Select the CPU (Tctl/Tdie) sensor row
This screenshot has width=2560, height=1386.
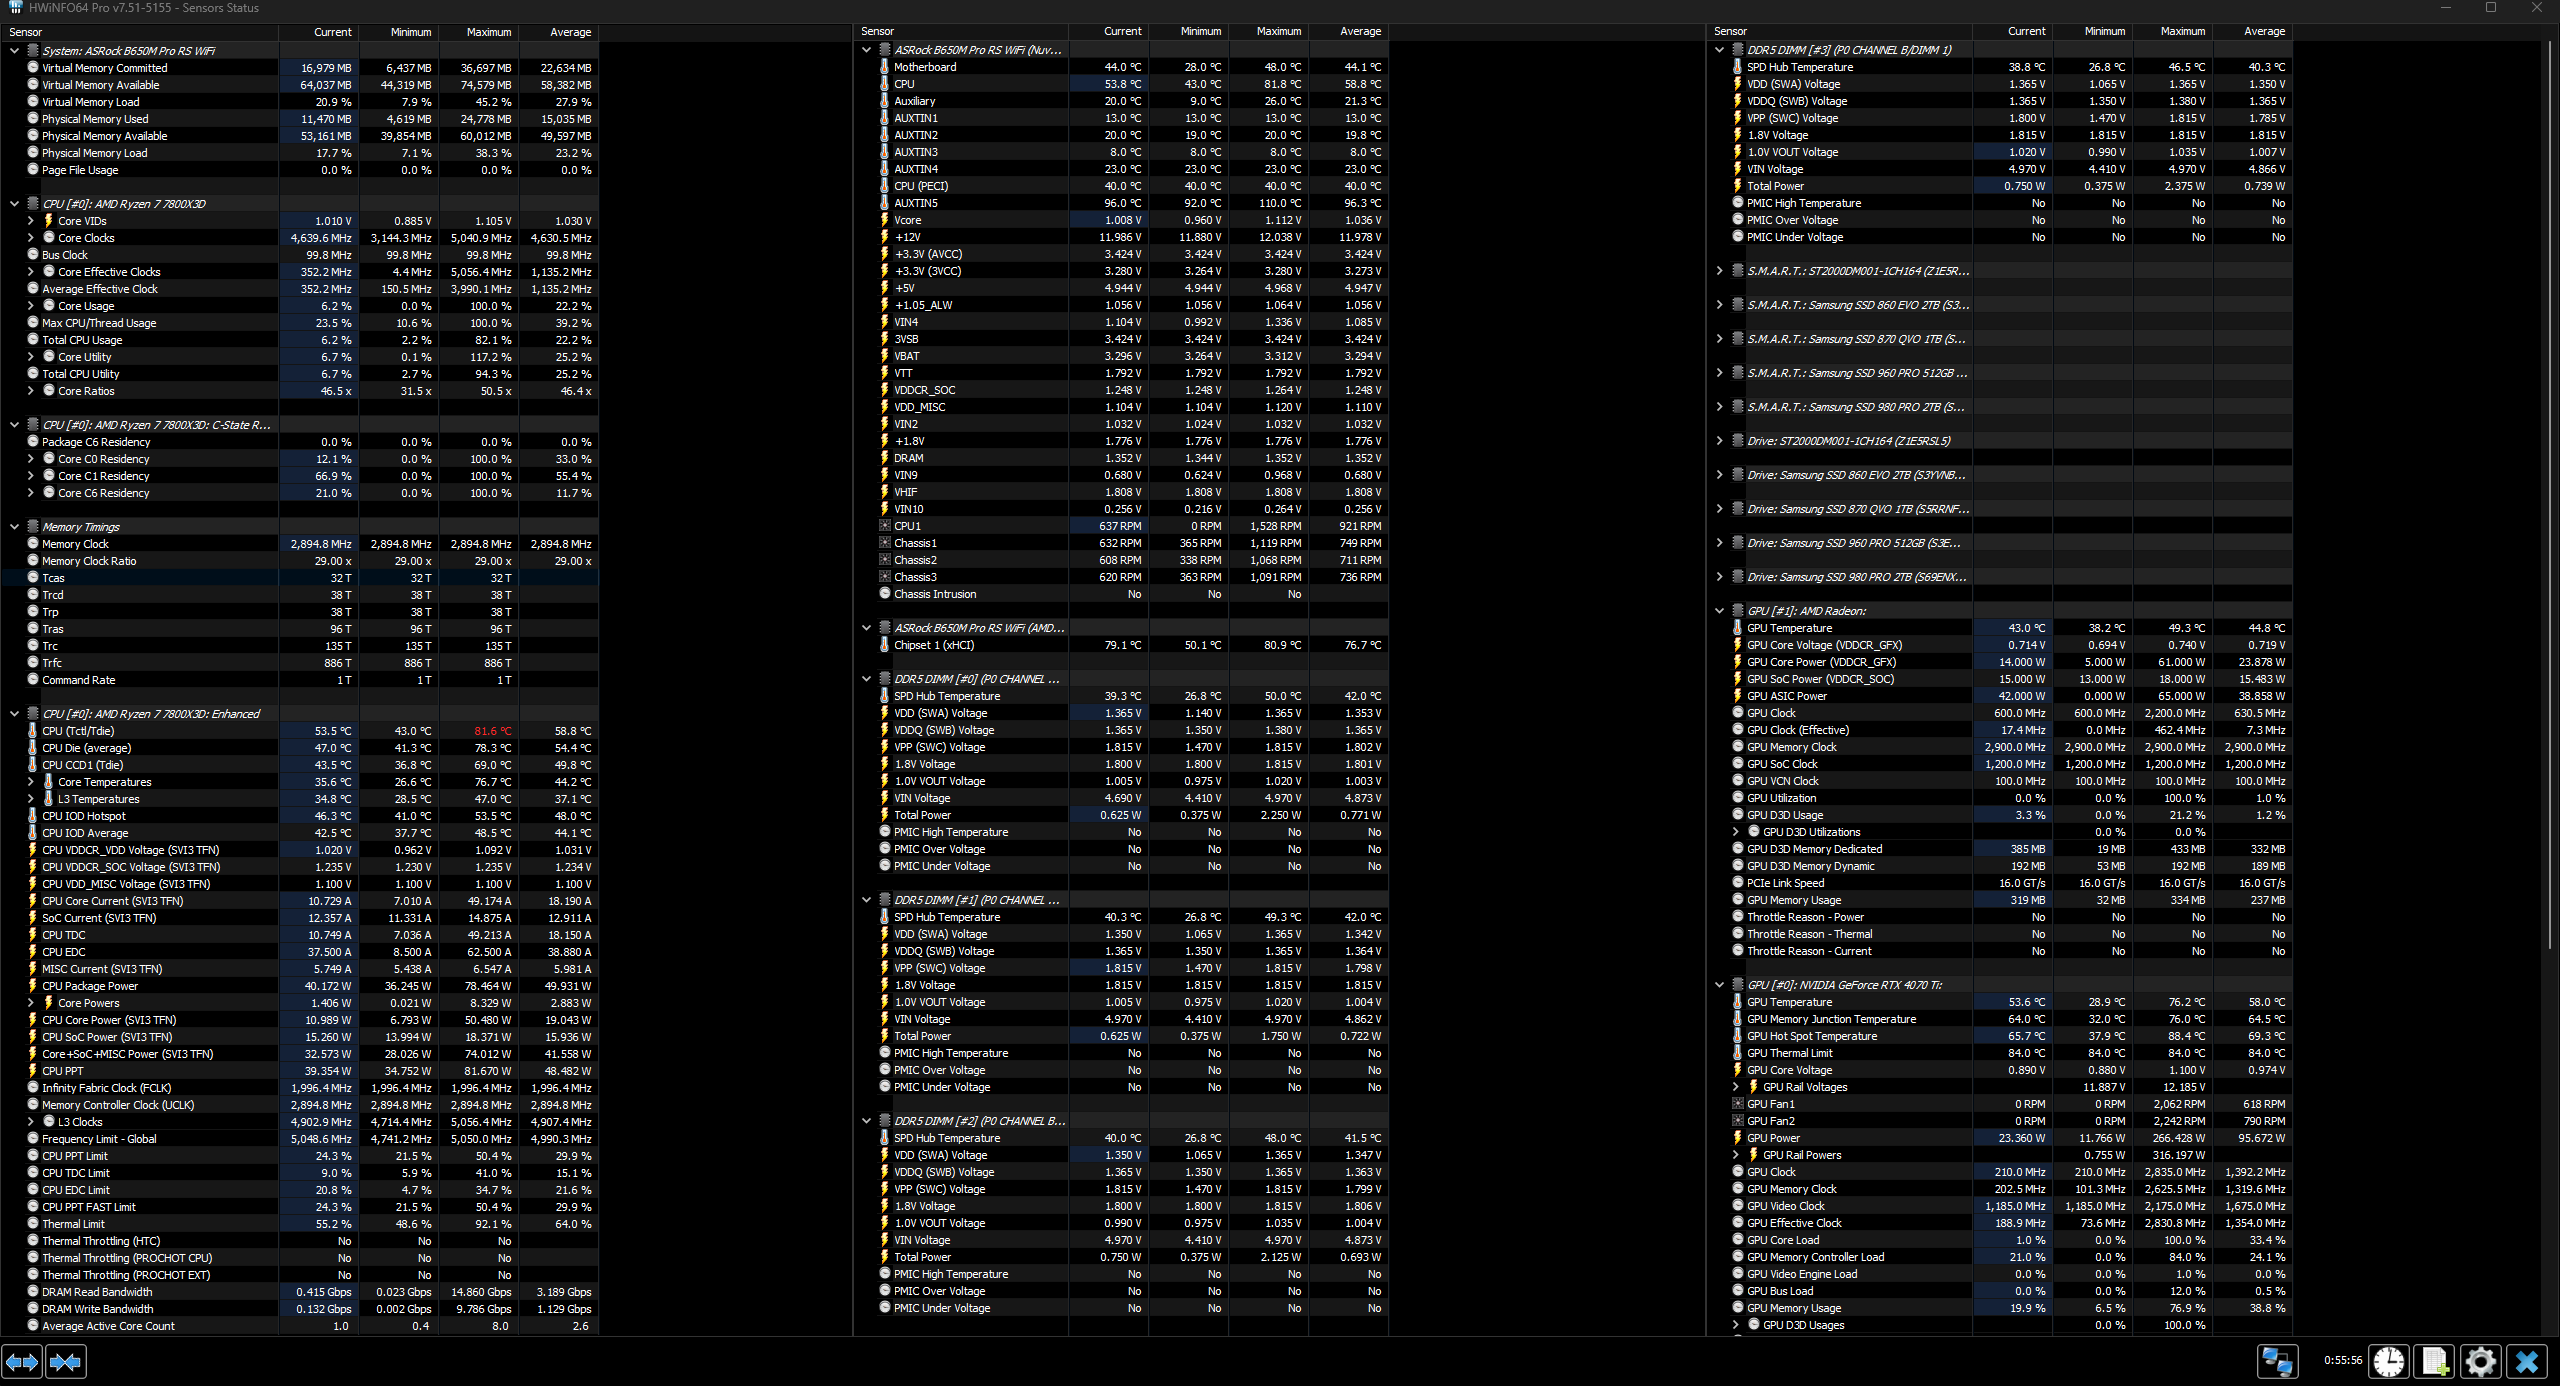pyautogui.click(x=78, y=731)
